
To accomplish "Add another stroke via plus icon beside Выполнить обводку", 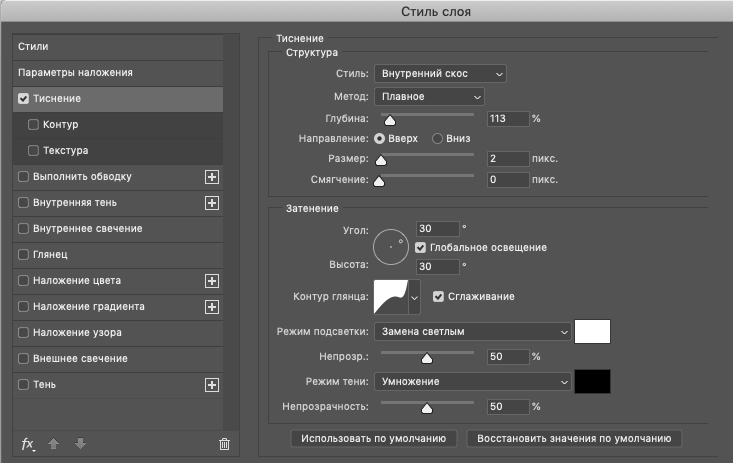I will click(x=212, y=177).
